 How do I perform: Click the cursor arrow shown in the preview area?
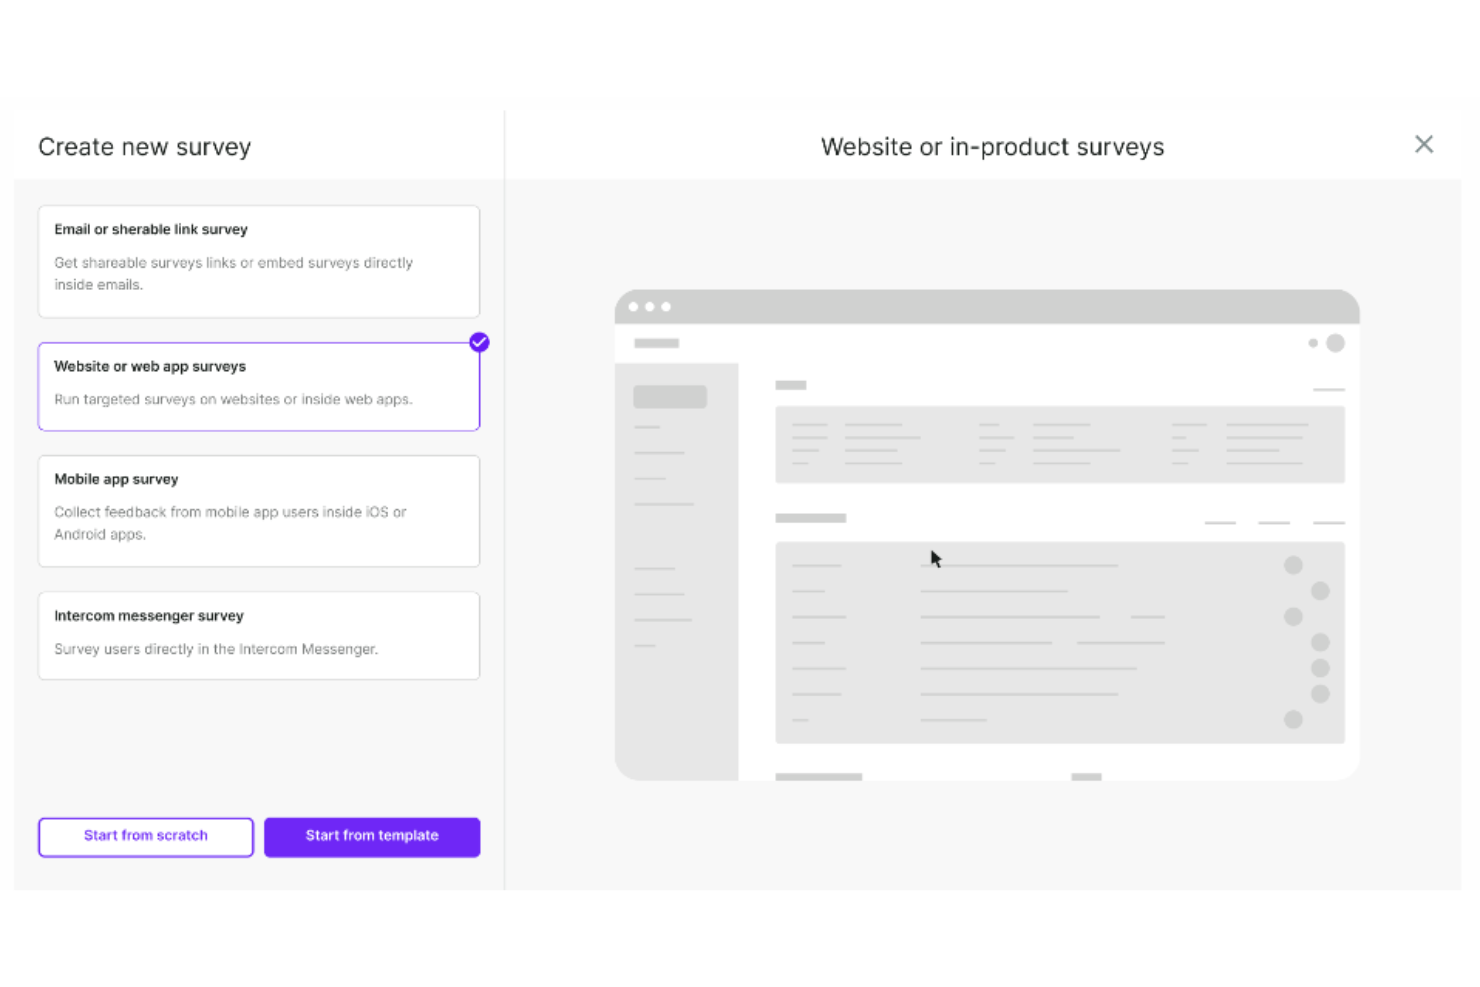(x=934, y=557)
